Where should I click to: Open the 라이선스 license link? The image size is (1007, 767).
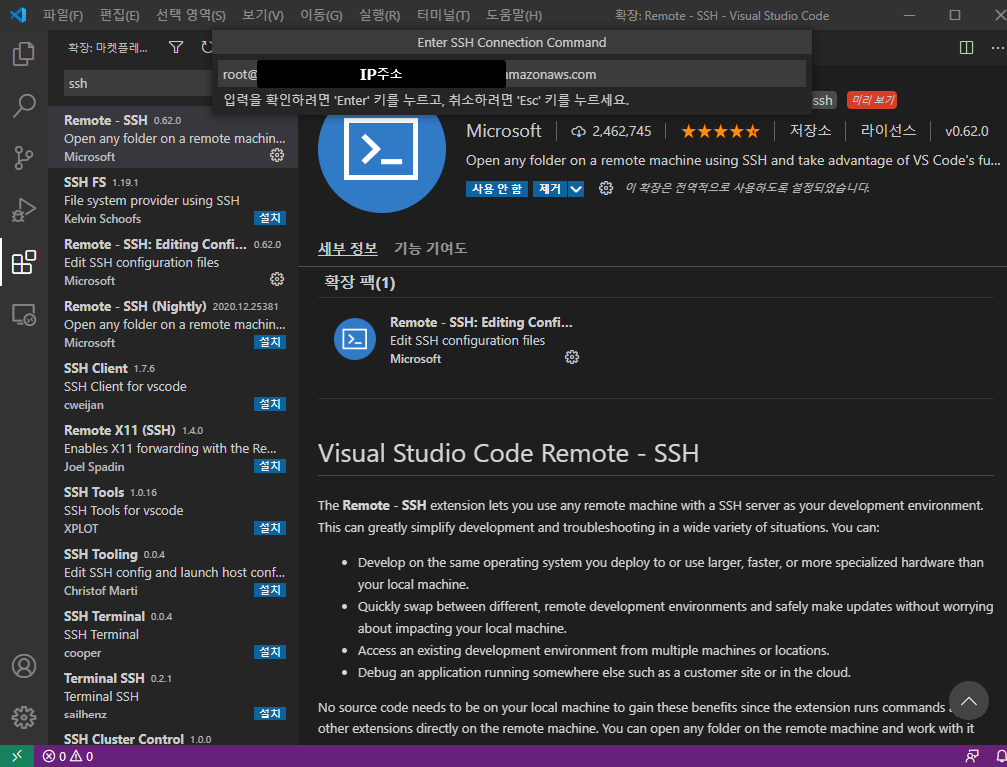point(888,131)
